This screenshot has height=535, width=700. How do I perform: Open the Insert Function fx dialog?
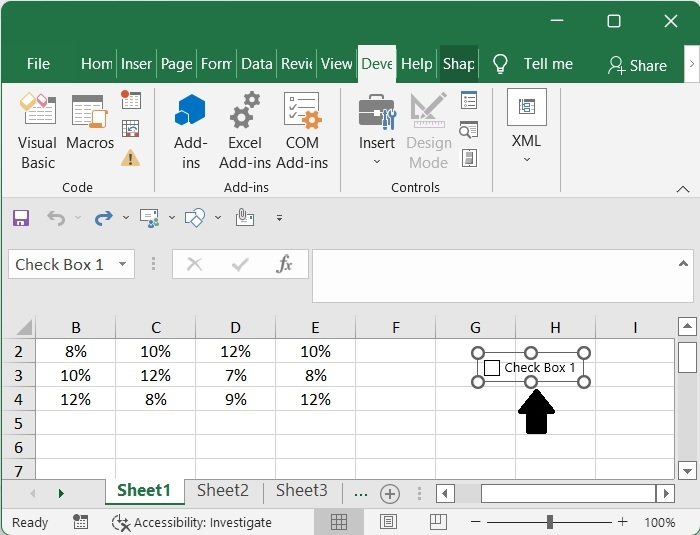(284, 264)
